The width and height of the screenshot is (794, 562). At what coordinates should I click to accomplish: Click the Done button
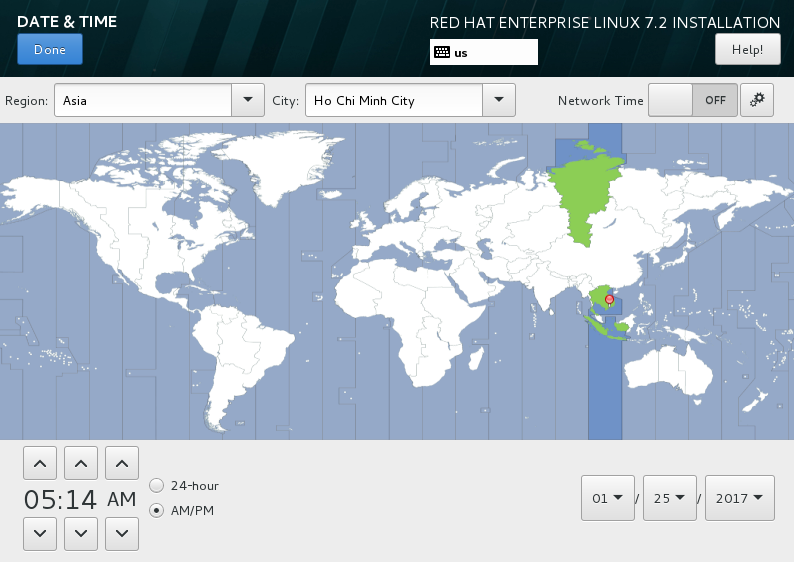click(50, 49)
